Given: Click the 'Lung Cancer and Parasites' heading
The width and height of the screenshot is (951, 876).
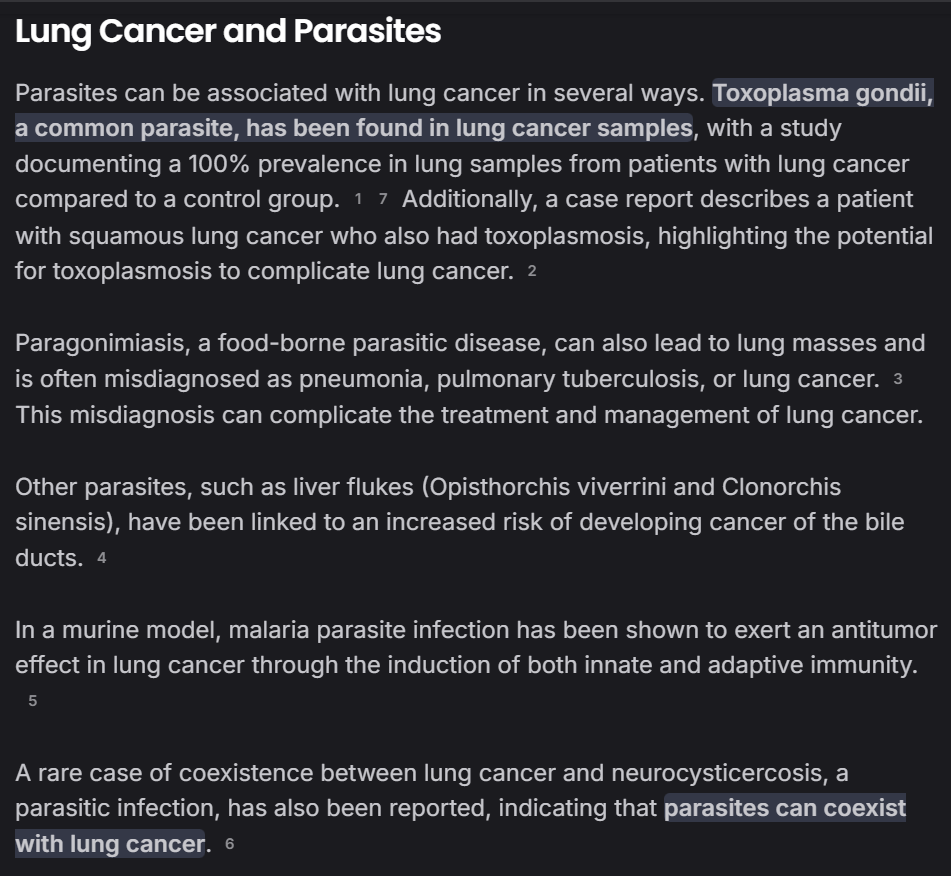Looking at the screenshot, I should point(228,32).
